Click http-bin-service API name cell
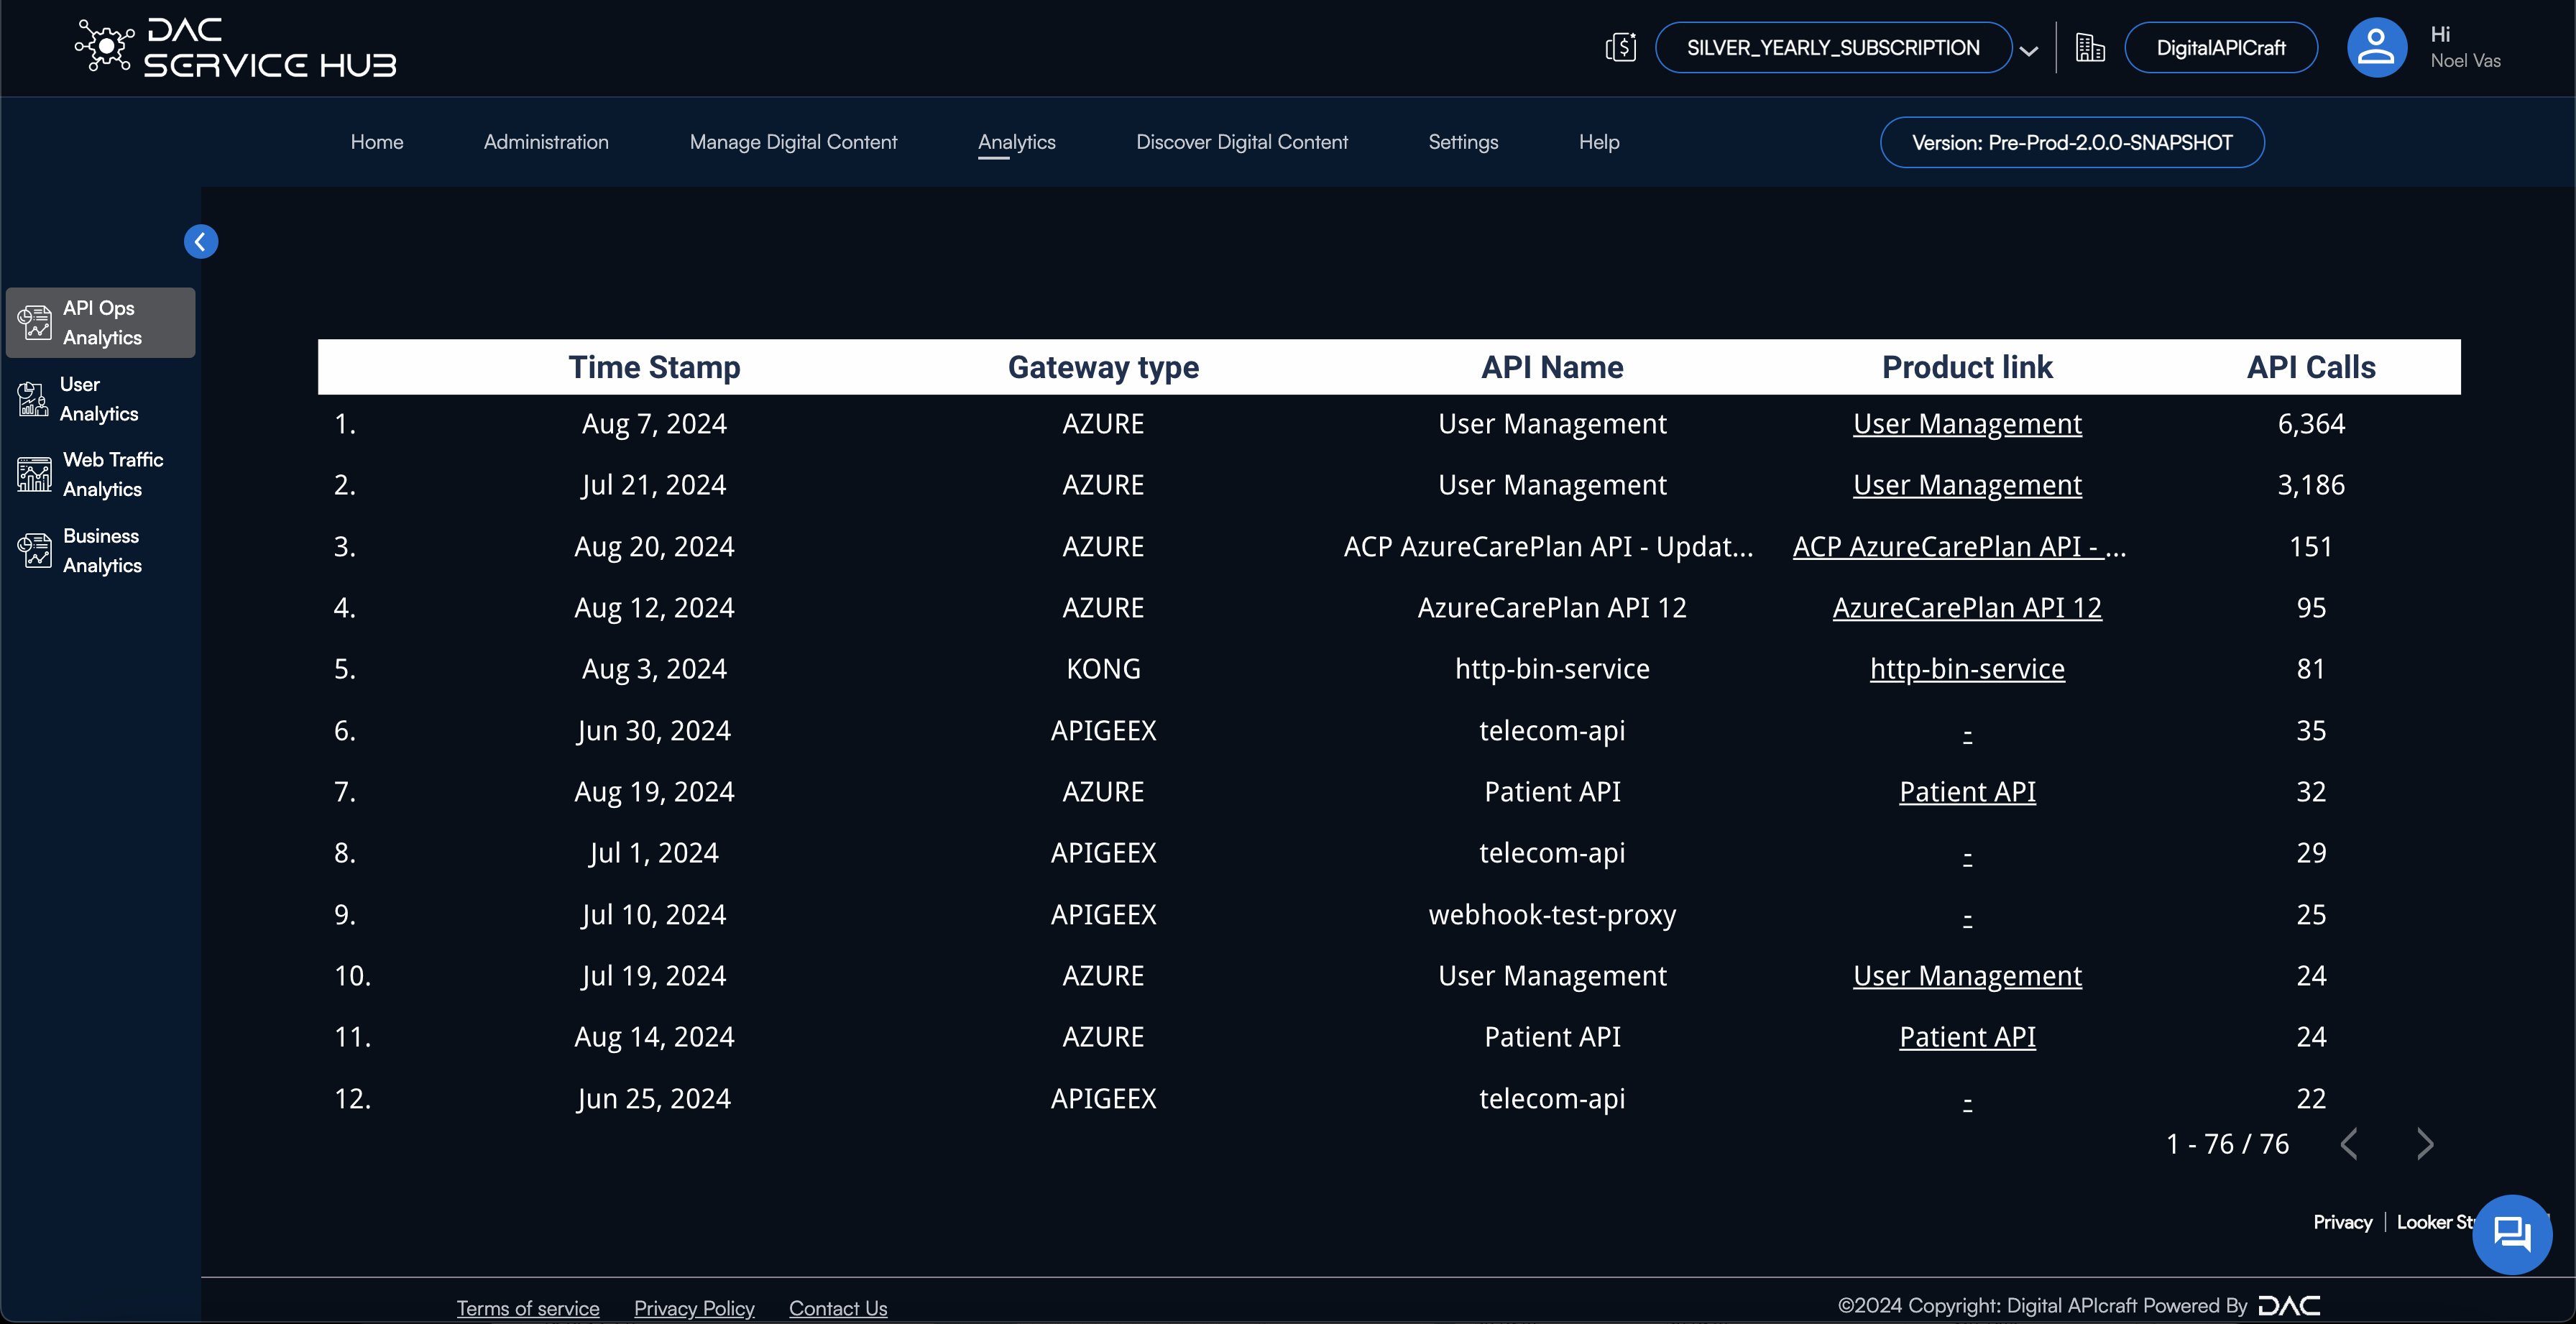The image size is (2576, 1324). click(1552, 669)
